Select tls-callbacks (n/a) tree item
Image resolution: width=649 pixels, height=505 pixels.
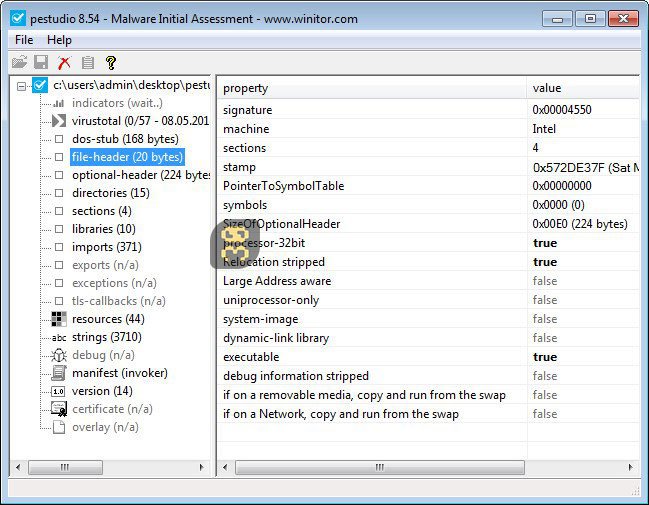pyautogui.click(x=118, y=301)
